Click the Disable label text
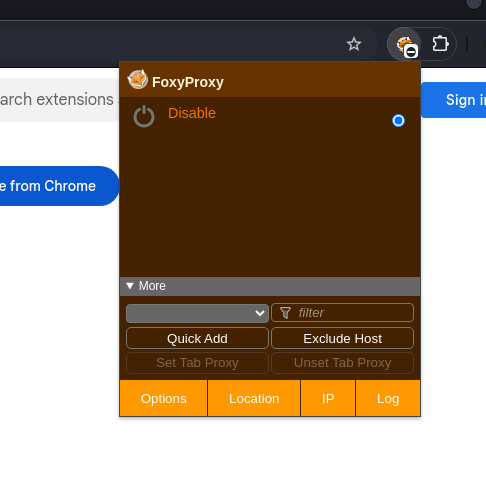This screenshot has height=481, width=486. coord(192,113)
